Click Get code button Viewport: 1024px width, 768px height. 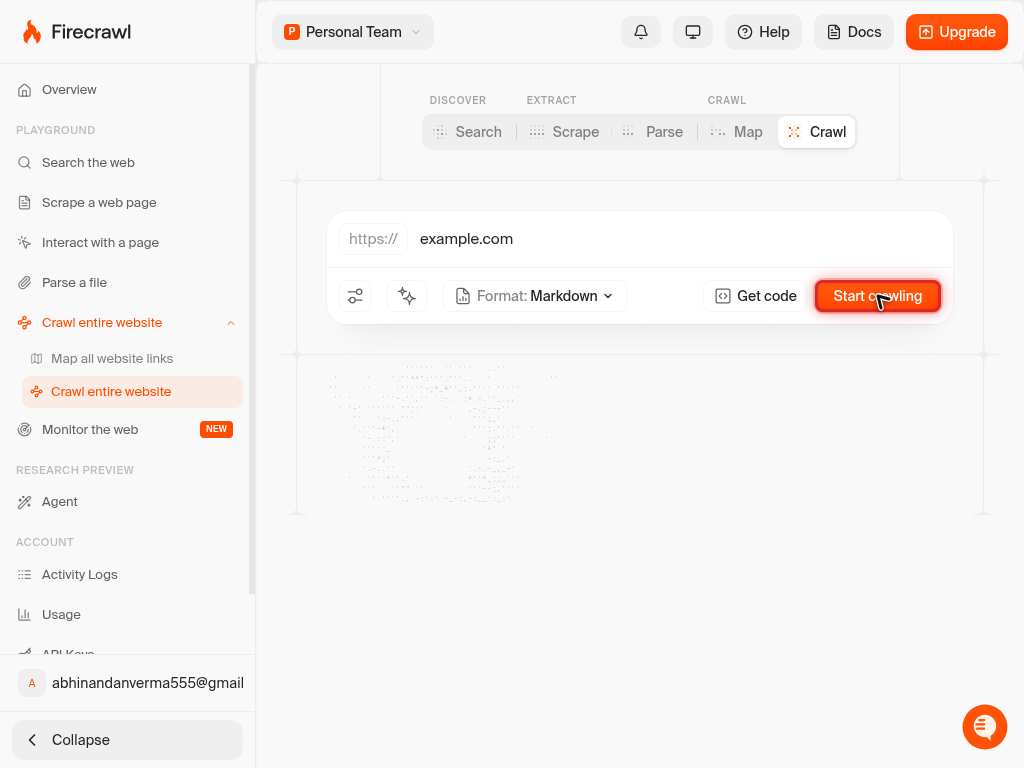[756, 296]
